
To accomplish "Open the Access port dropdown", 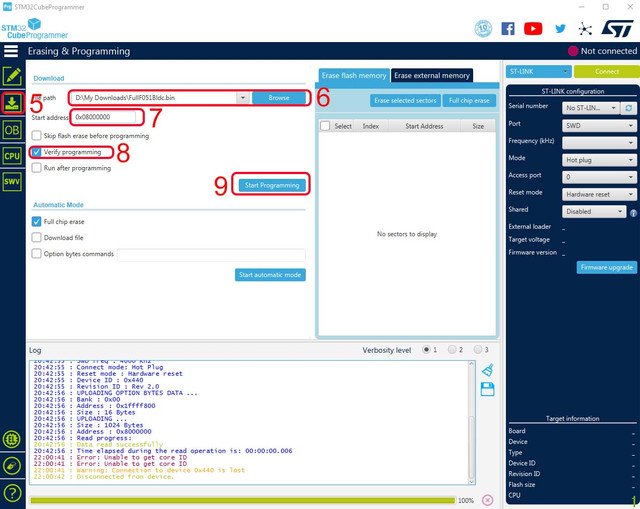I will point(599,177).
